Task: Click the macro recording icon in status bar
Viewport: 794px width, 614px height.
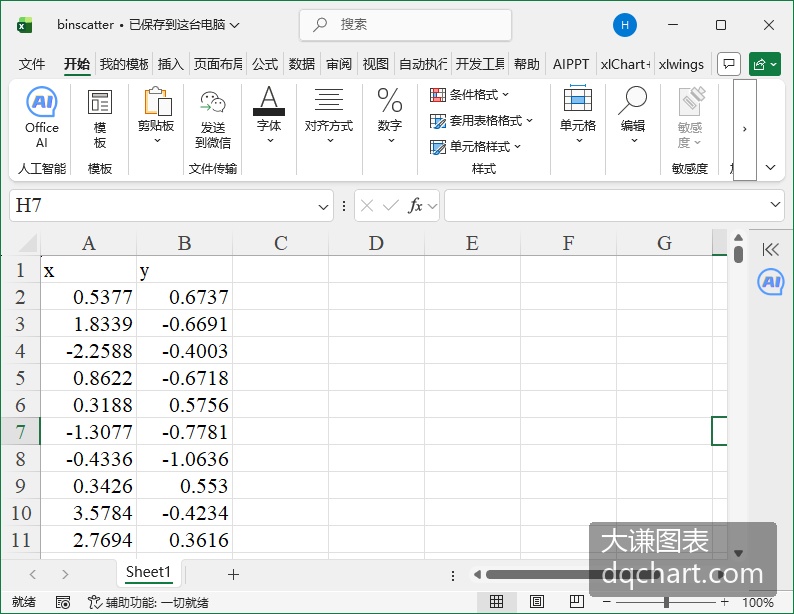Action: [63, 602]
